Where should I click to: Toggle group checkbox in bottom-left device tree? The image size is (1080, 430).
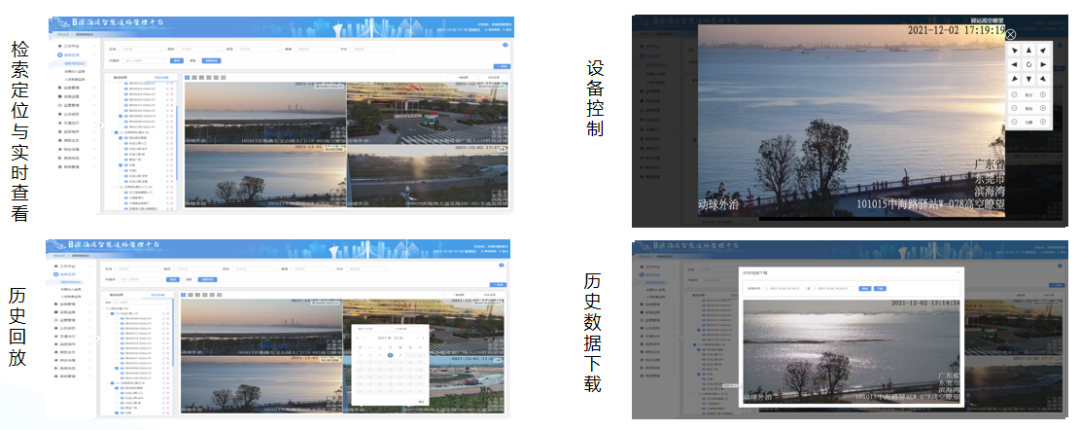[112, 314]
